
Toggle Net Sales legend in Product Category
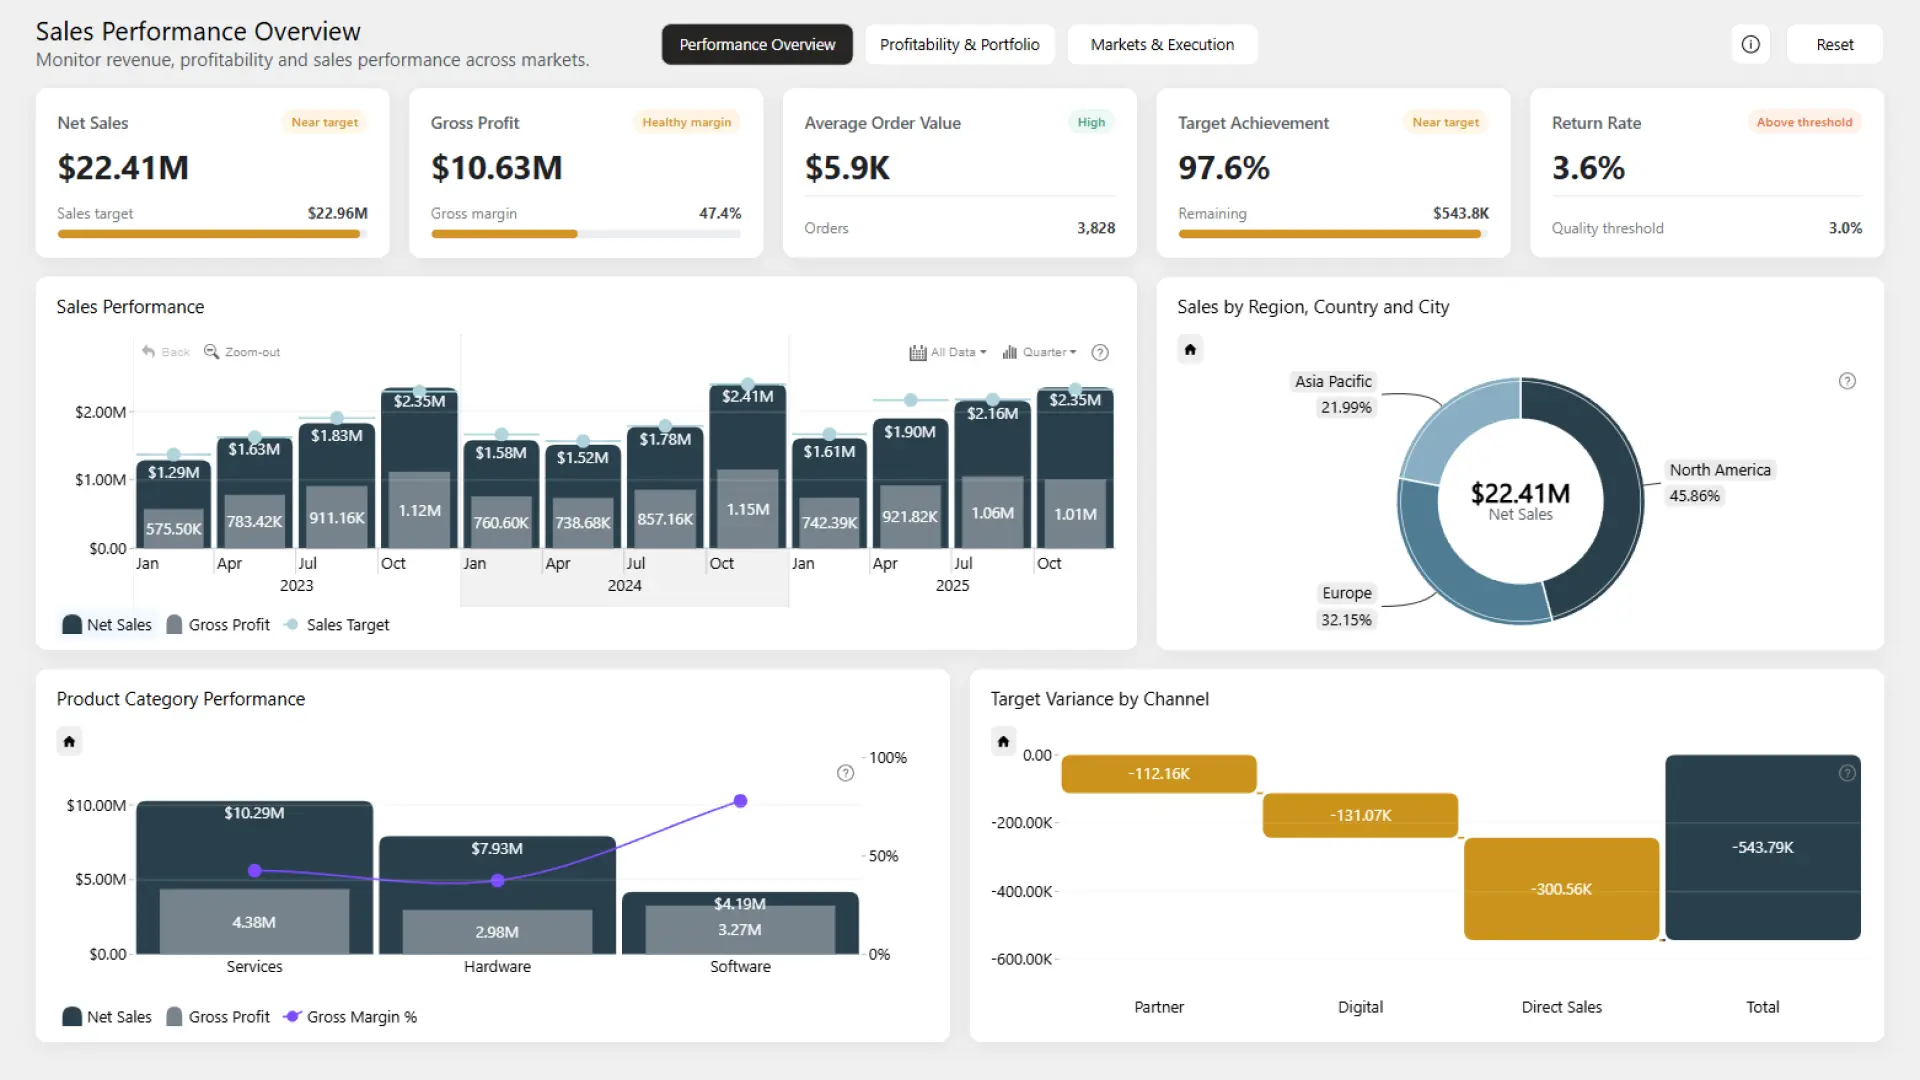click(x=107, y=1017)
